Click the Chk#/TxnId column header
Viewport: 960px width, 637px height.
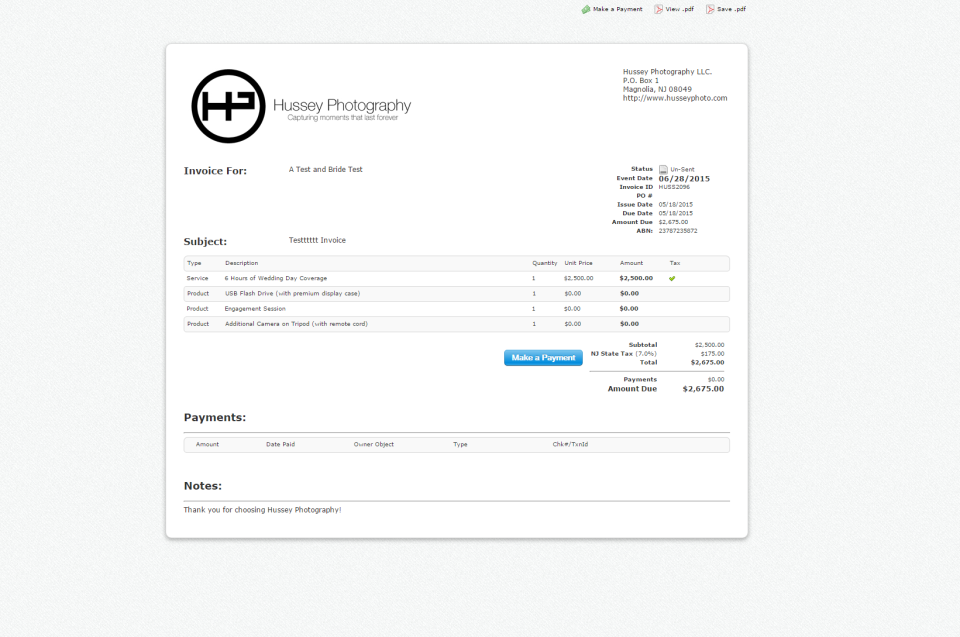point(570,445)
